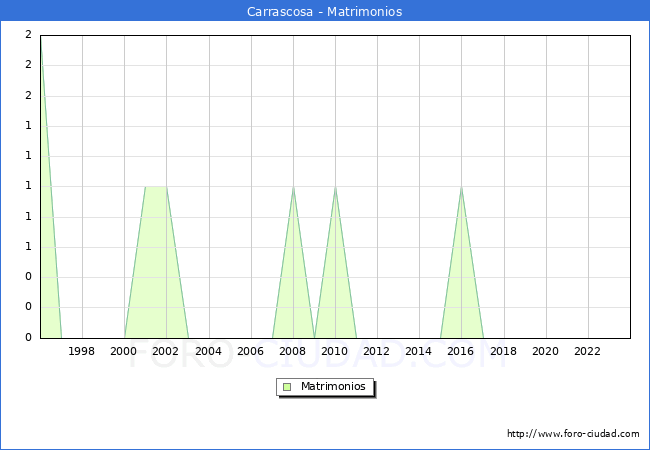The width and height of the screenshot is (650, 450).
Task: Select the 2012 x-axis label
Action: [376, 351]
